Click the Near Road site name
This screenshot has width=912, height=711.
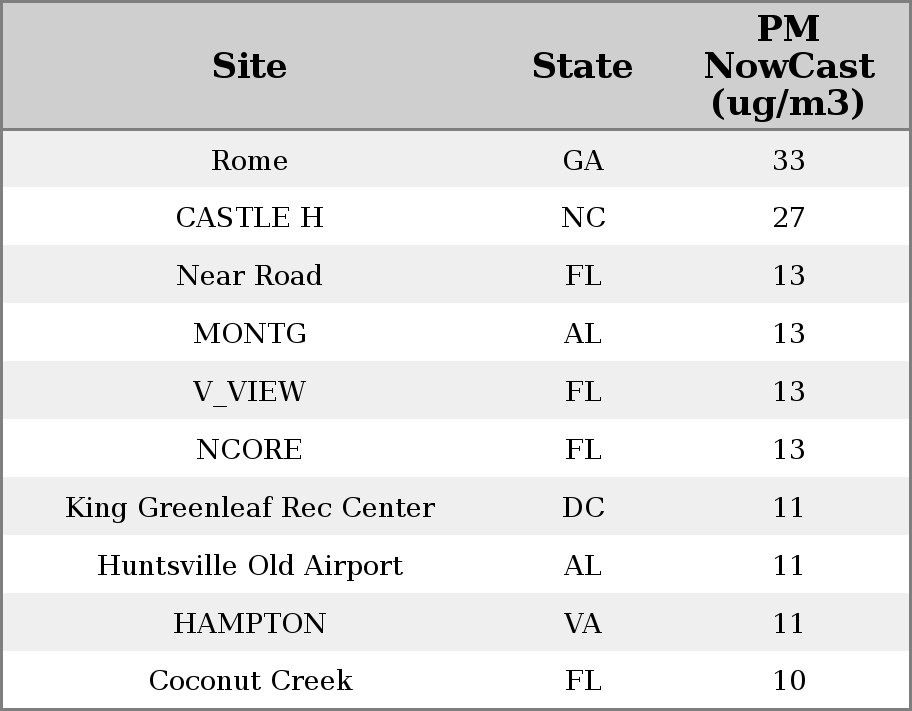pos(249,276)
